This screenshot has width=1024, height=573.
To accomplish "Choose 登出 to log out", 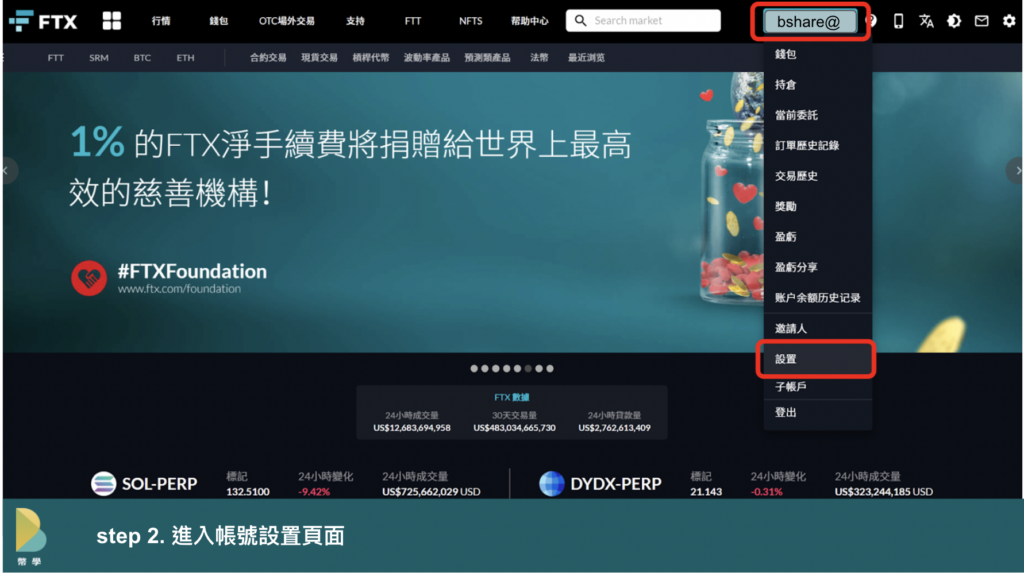I will (818, 413).
